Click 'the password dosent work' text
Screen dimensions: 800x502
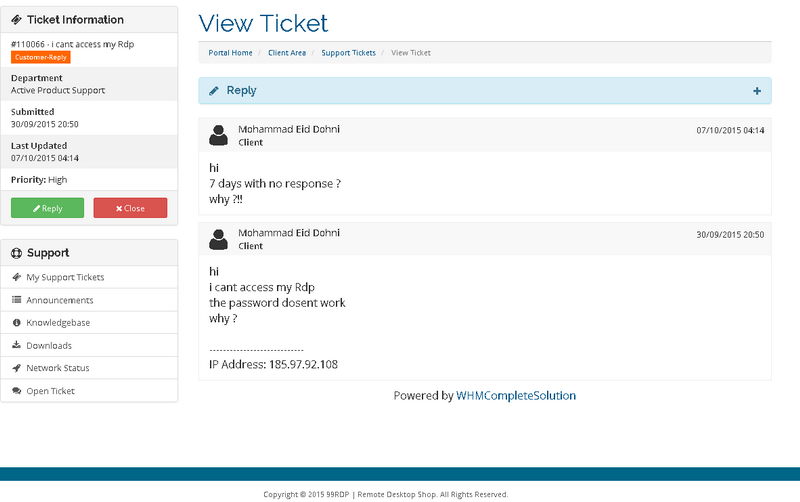(x=277, y=303)
